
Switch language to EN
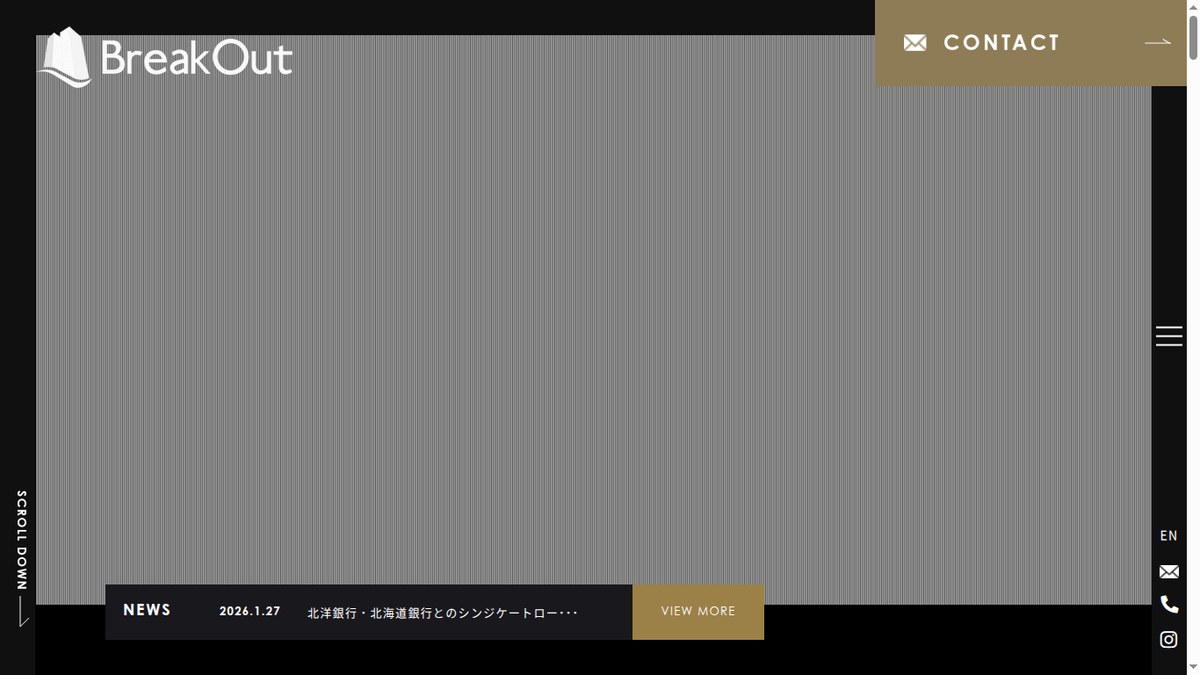pyautogui.click(x=1169, y=536)
